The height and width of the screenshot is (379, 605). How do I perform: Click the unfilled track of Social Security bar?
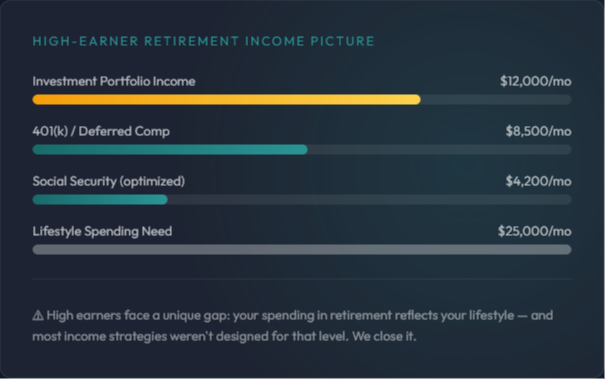click(x=370, y=200)
